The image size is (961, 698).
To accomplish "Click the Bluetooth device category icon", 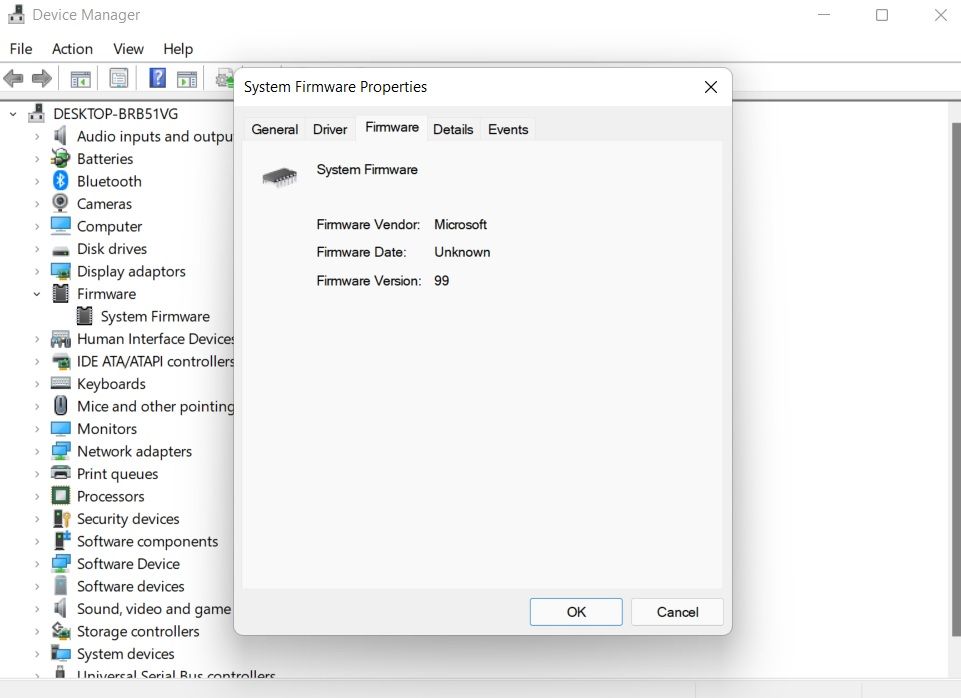I will [61, 181].
